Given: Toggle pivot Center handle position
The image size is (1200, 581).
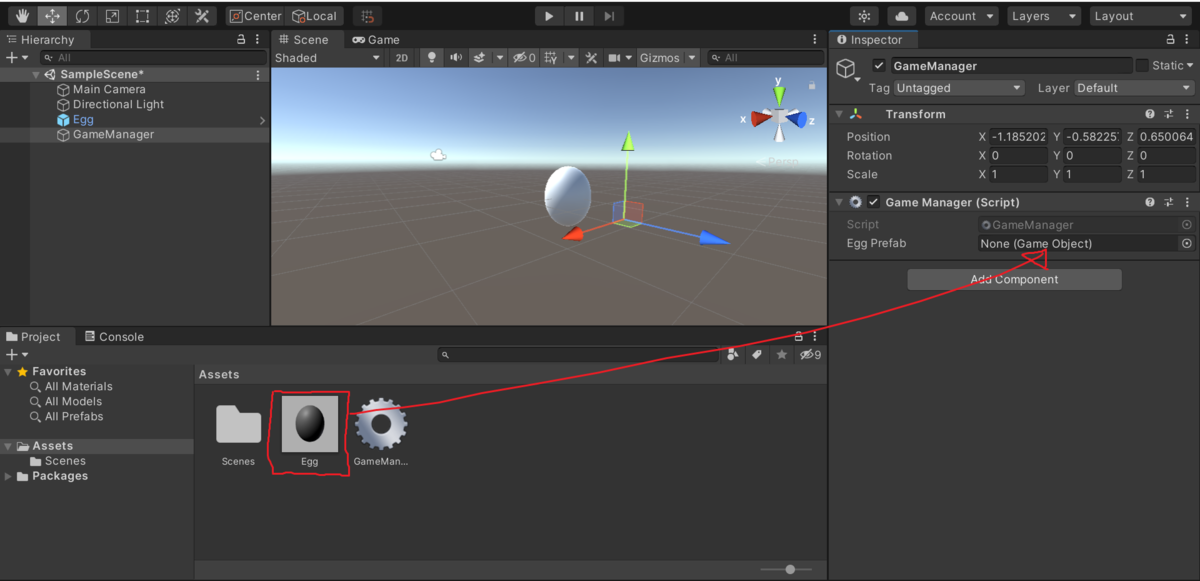Looking at the screenshot, I should click(x=256, y=16).
